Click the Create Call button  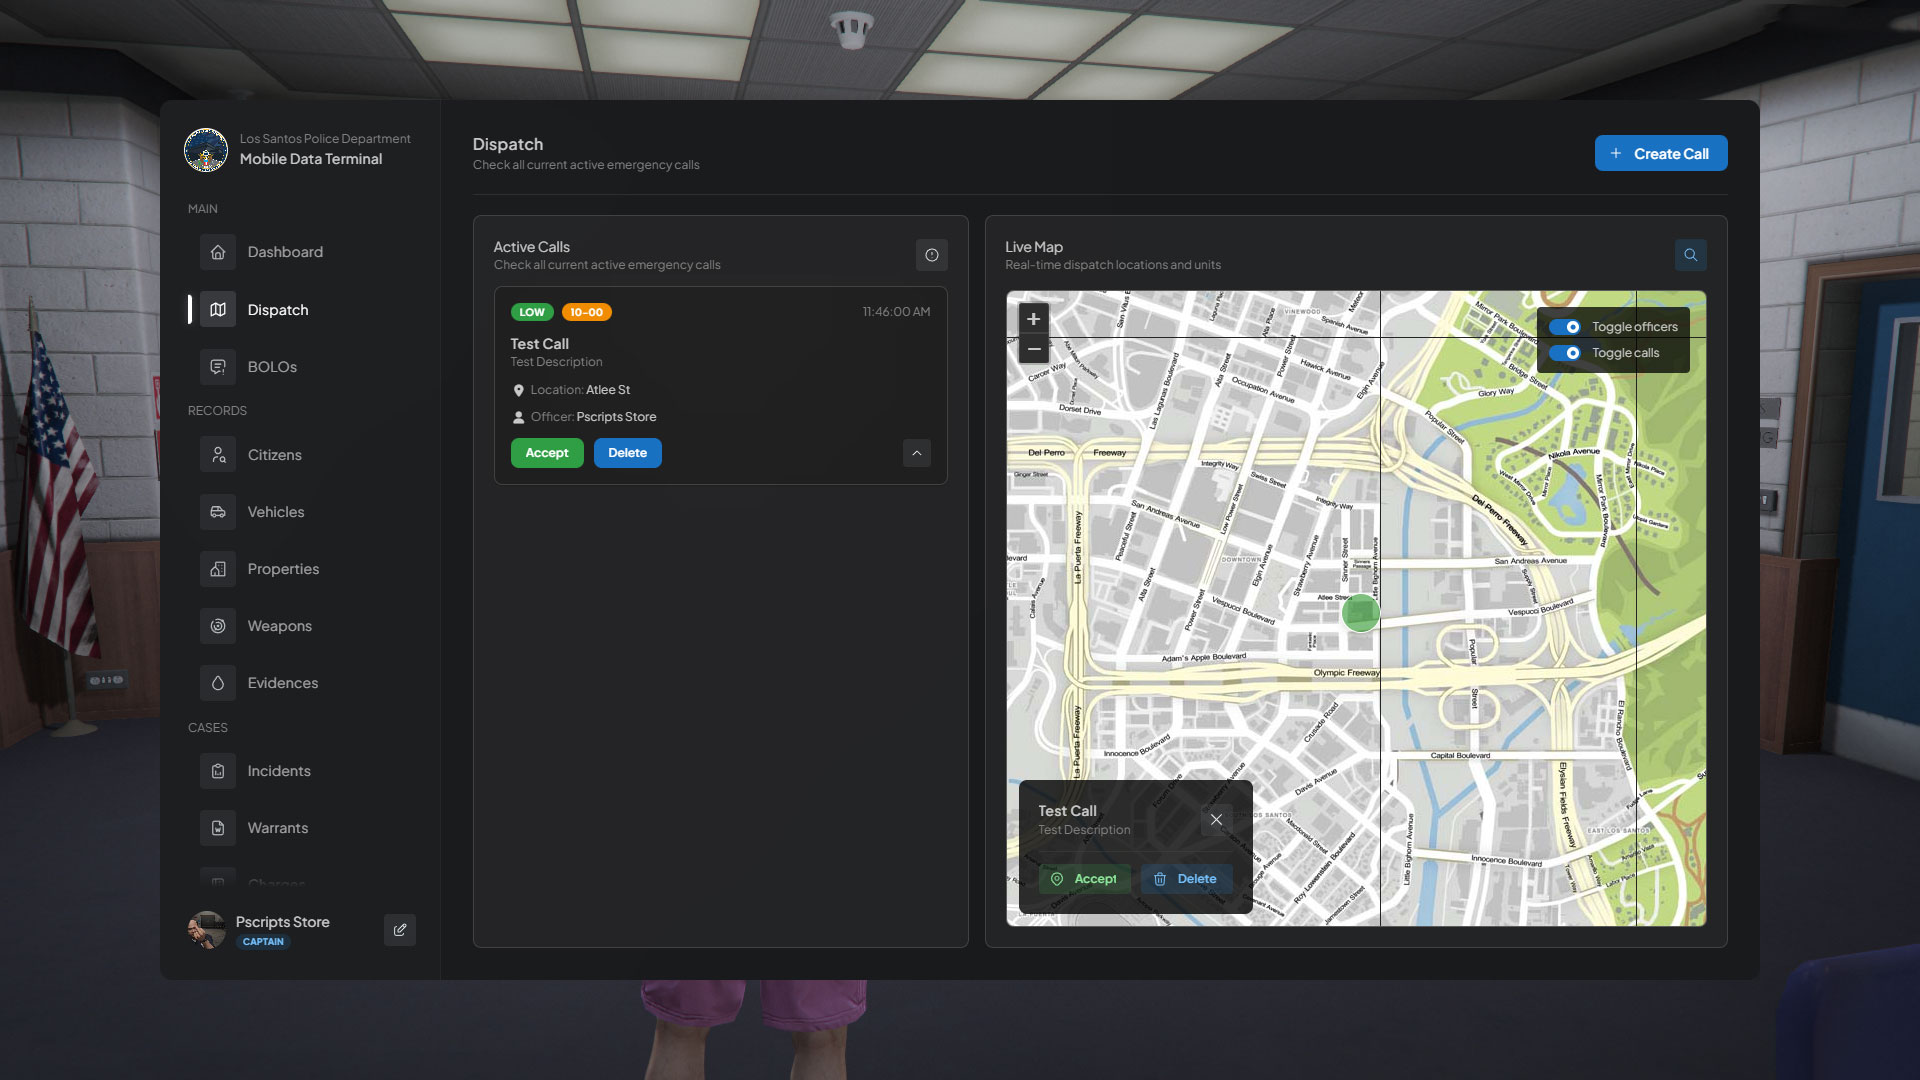pos(1661,153)
